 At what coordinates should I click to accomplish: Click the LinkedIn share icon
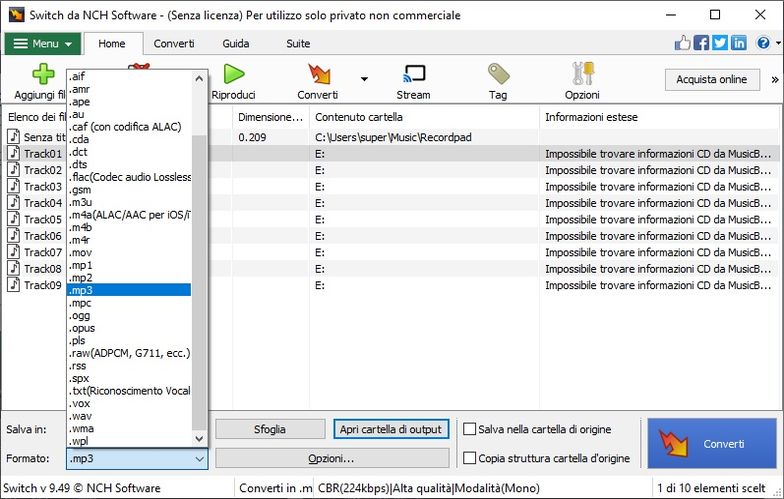[738, 43]
